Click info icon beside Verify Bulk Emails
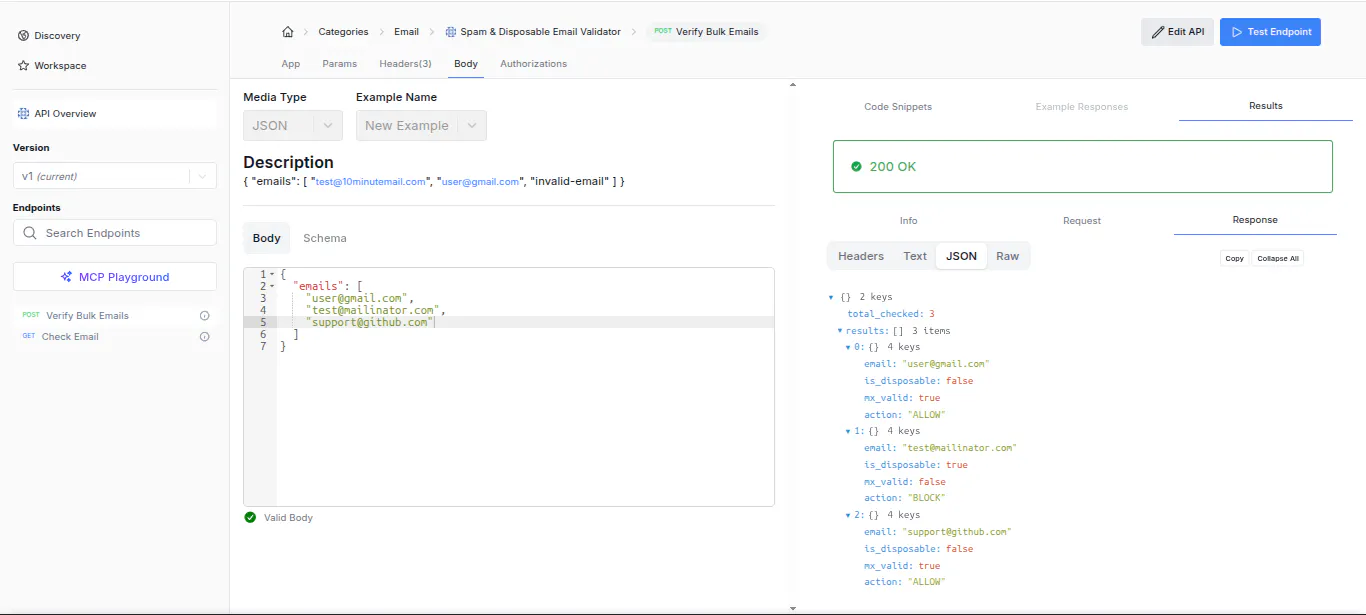Screen dimensions: 1366x615 (x=205, y=316)
